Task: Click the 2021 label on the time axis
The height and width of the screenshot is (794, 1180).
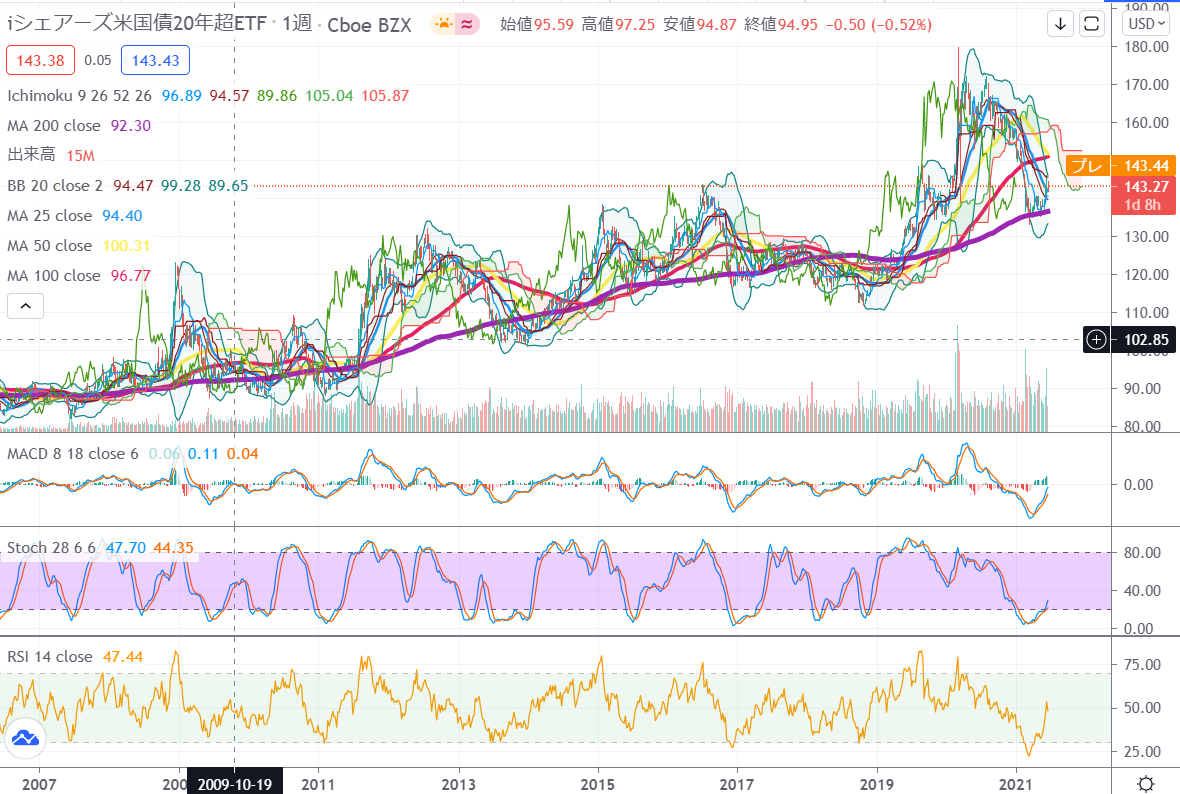Action: tap(1016, 784)
